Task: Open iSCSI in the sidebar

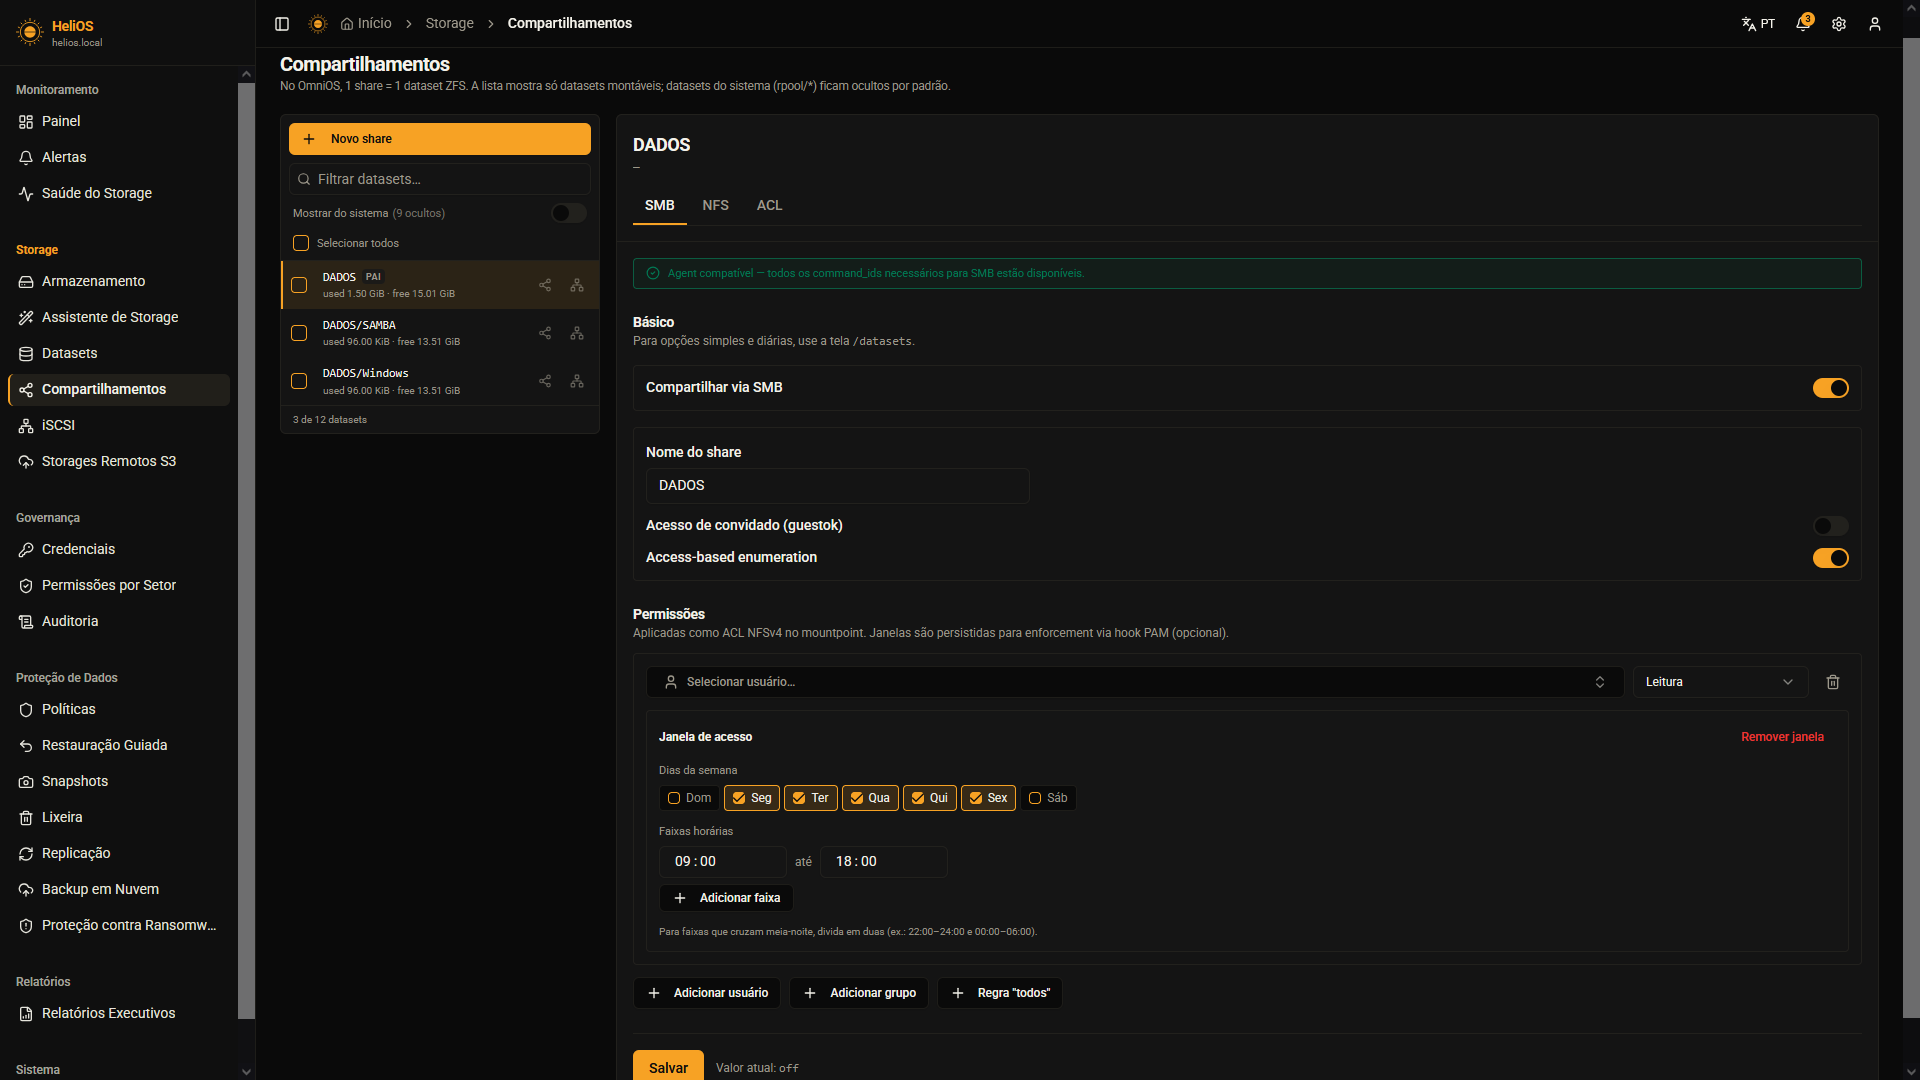Action: click(118, 425)
